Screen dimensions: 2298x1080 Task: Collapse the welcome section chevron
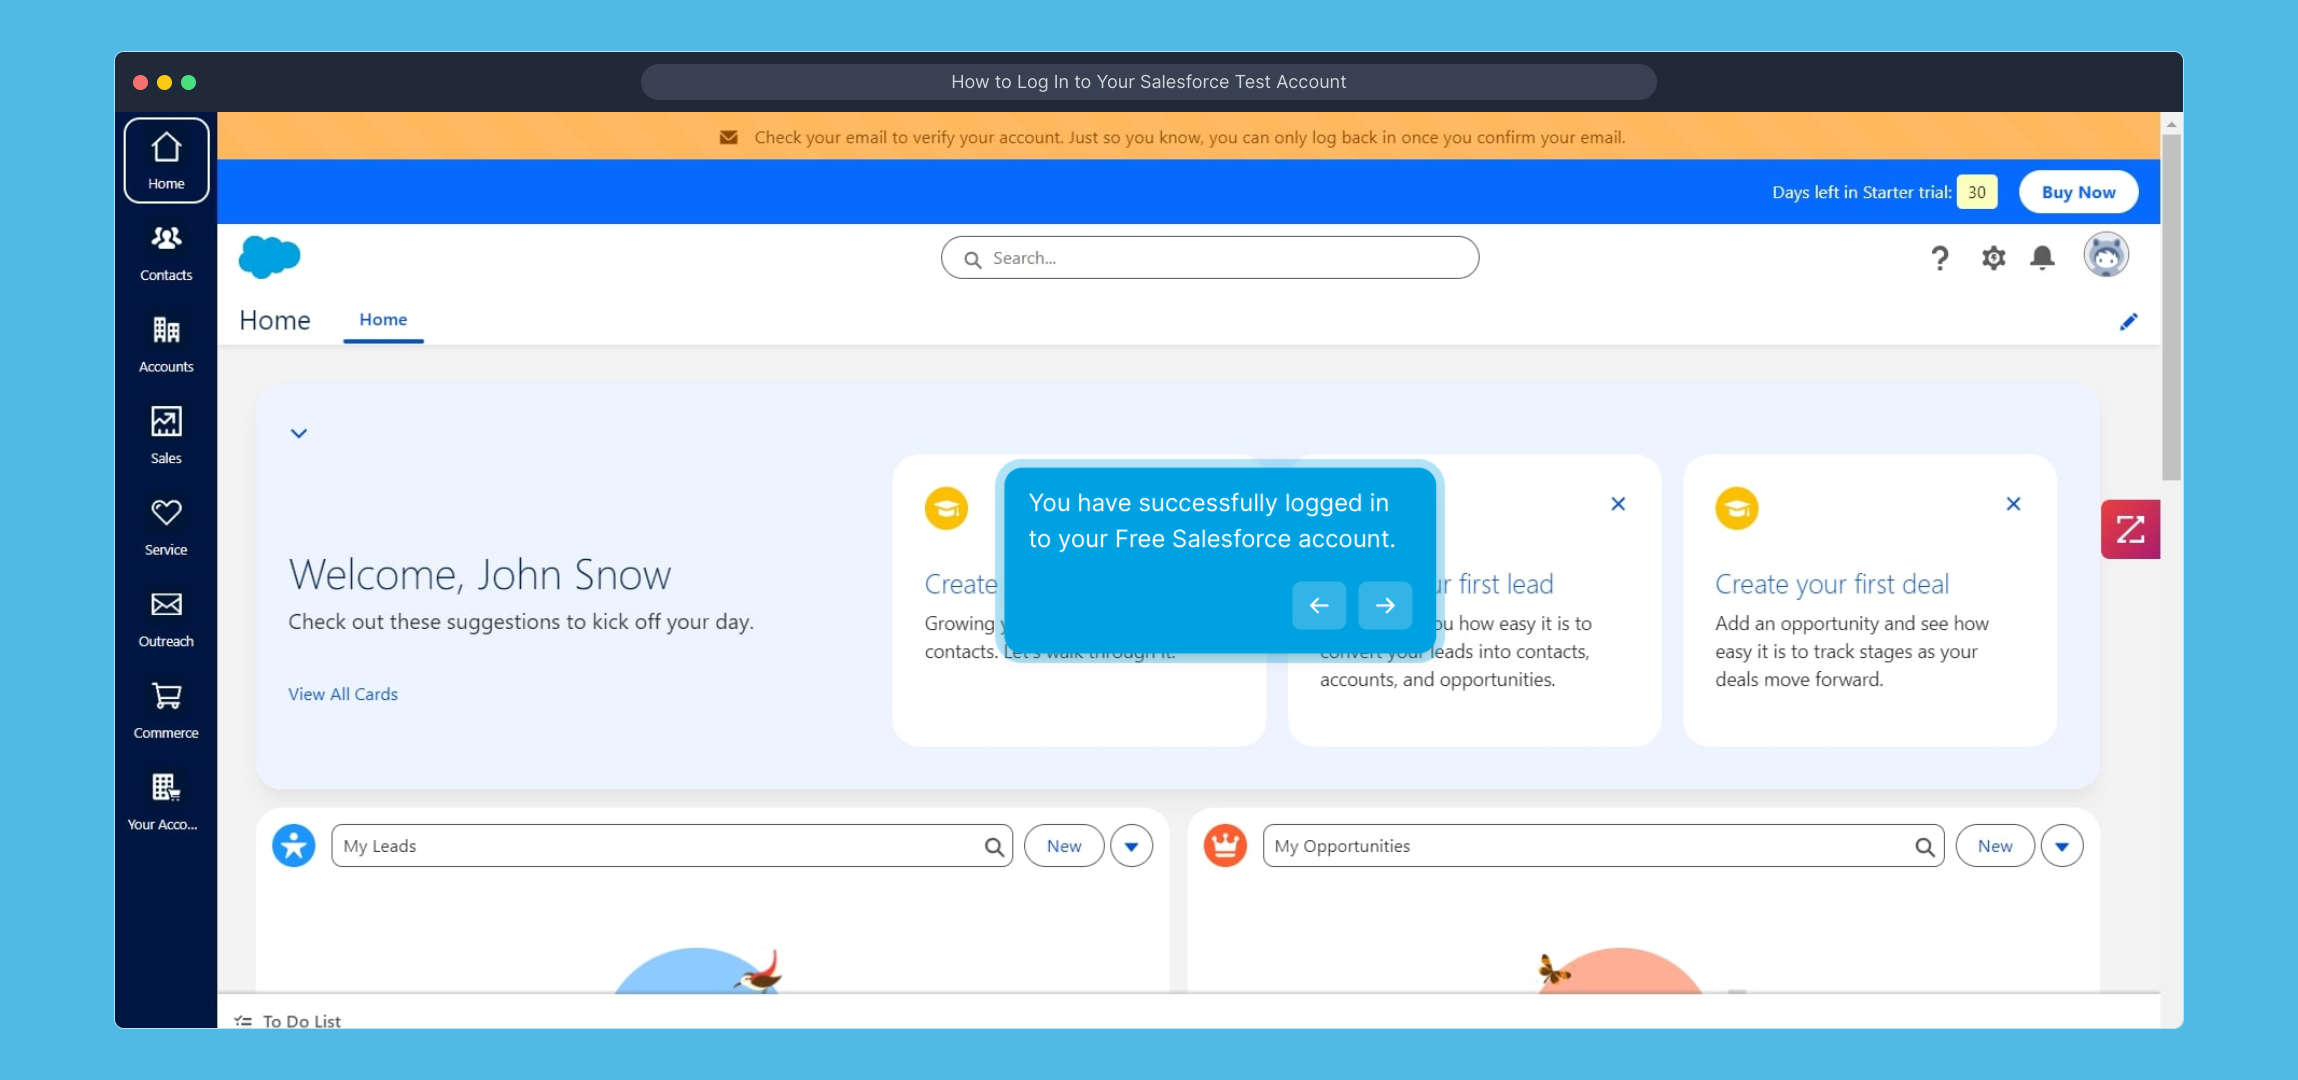pos(298,433)
